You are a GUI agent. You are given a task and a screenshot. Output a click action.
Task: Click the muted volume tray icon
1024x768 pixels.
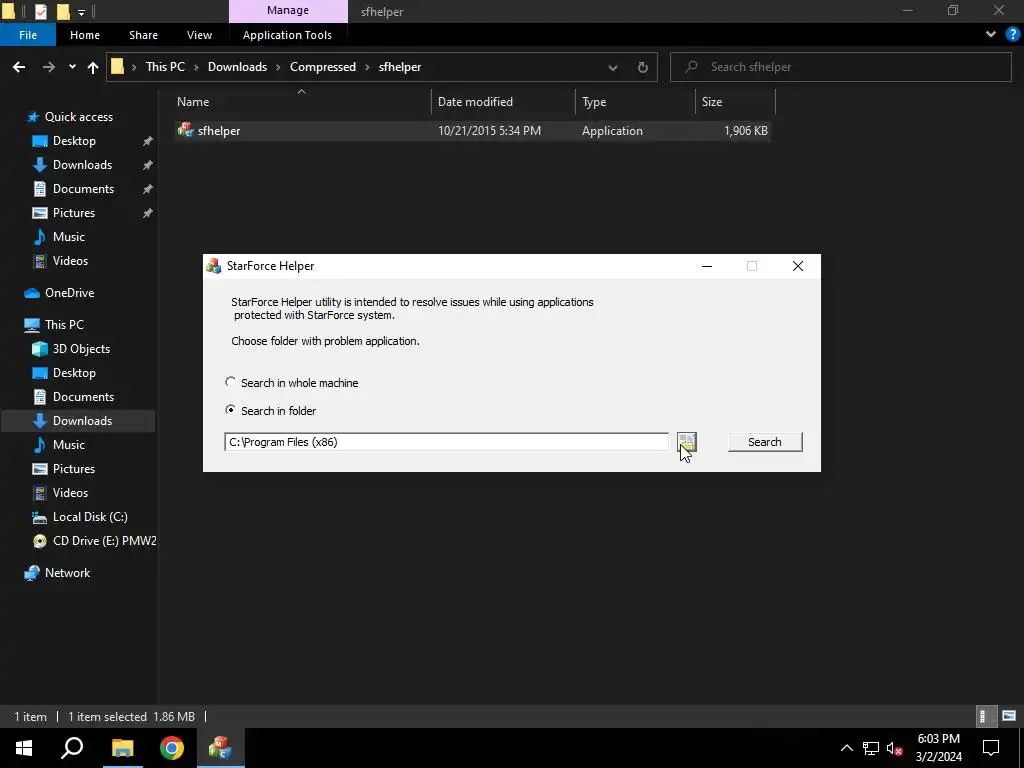(895, 748)
